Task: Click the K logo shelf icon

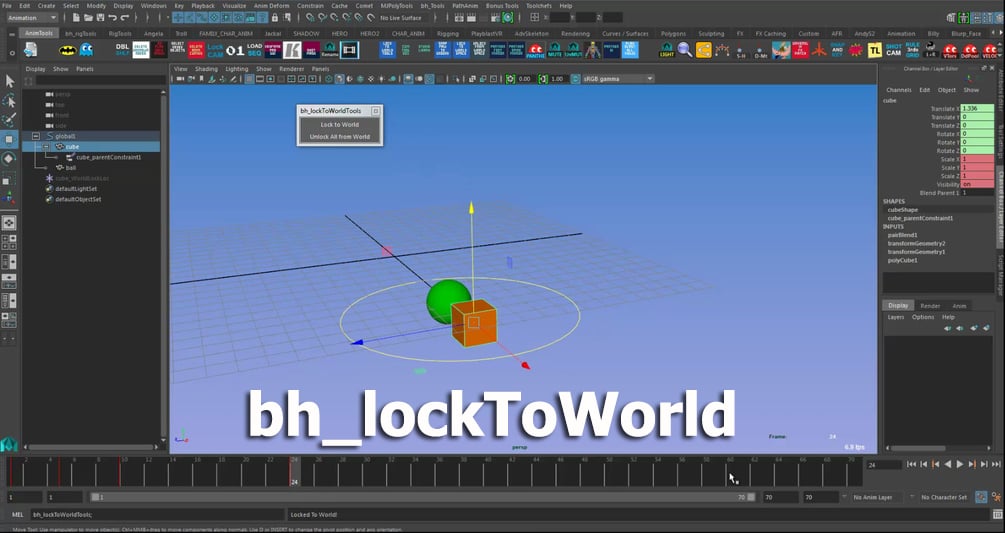Action: pyautogui.click(x=292, y=50)
